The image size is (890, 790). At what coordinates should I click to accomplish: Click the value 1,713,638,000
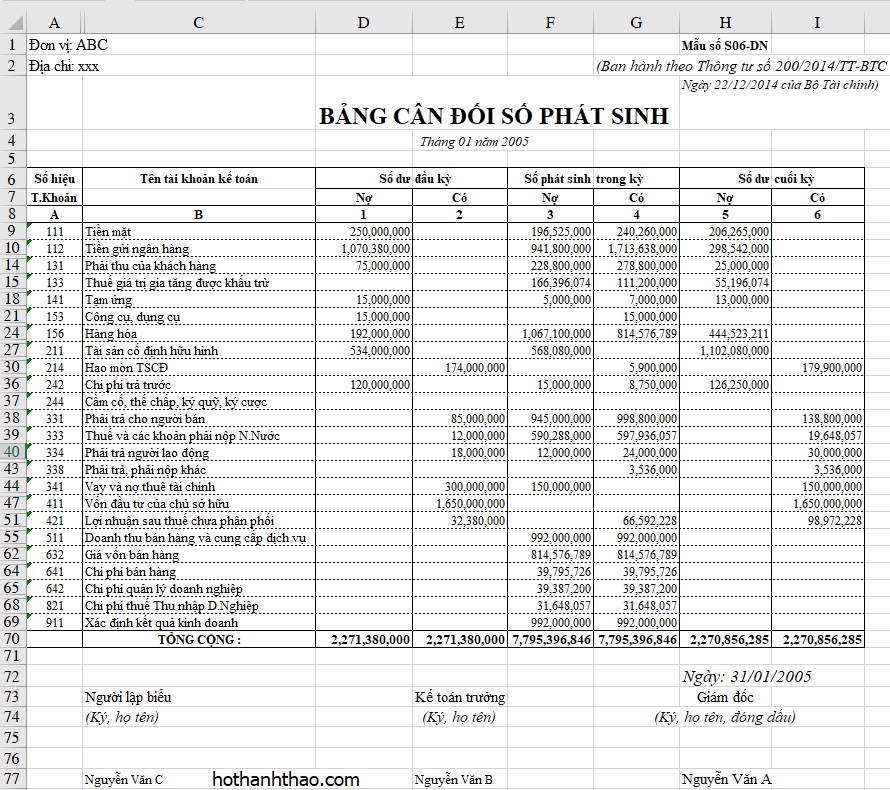coord(643,249)
